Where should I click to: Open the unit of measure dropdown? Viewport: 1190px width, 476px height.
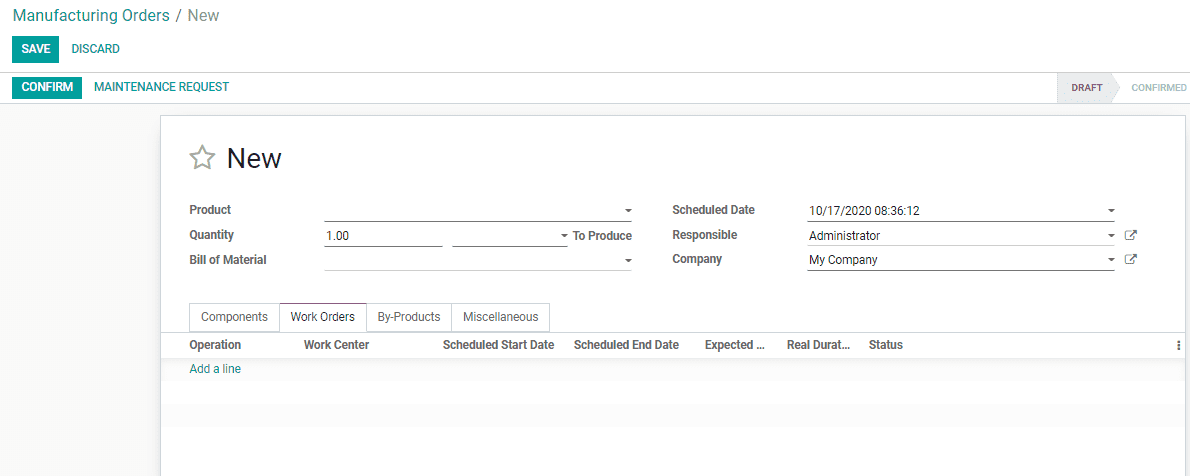[x=564, y=236]
